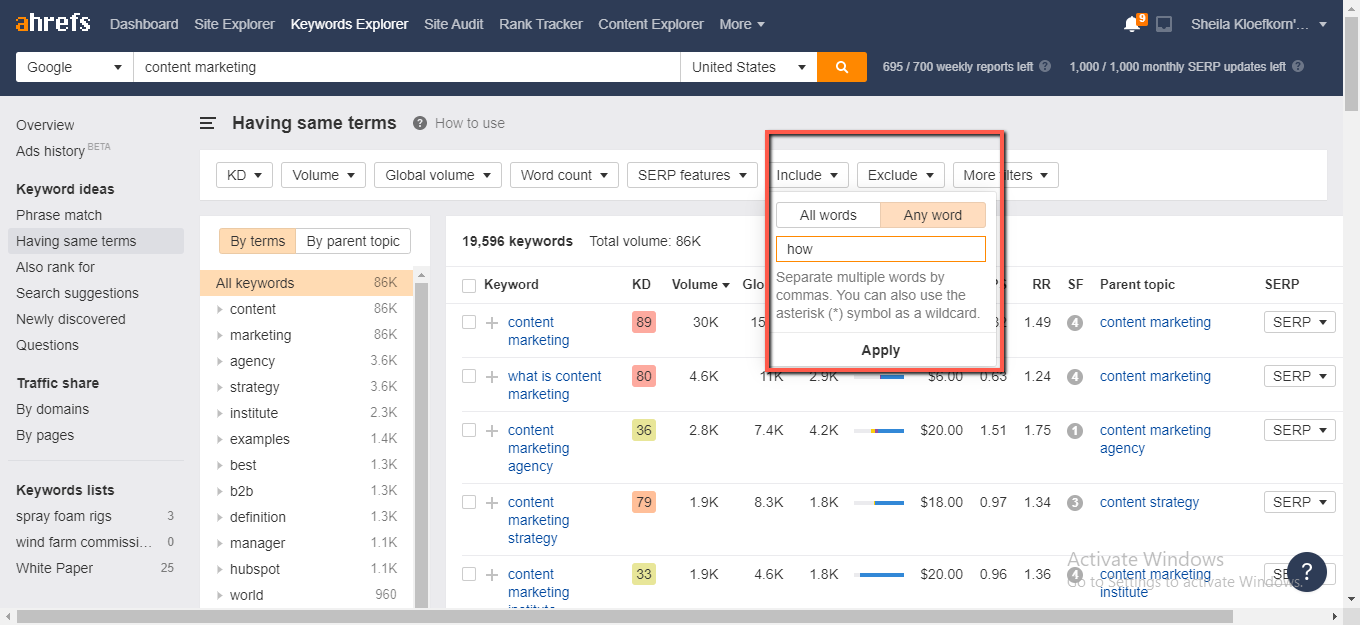Viewport: 1360px width, 625px height.
Task: Open the Volume filter dropdown
Action: [323, 175]
